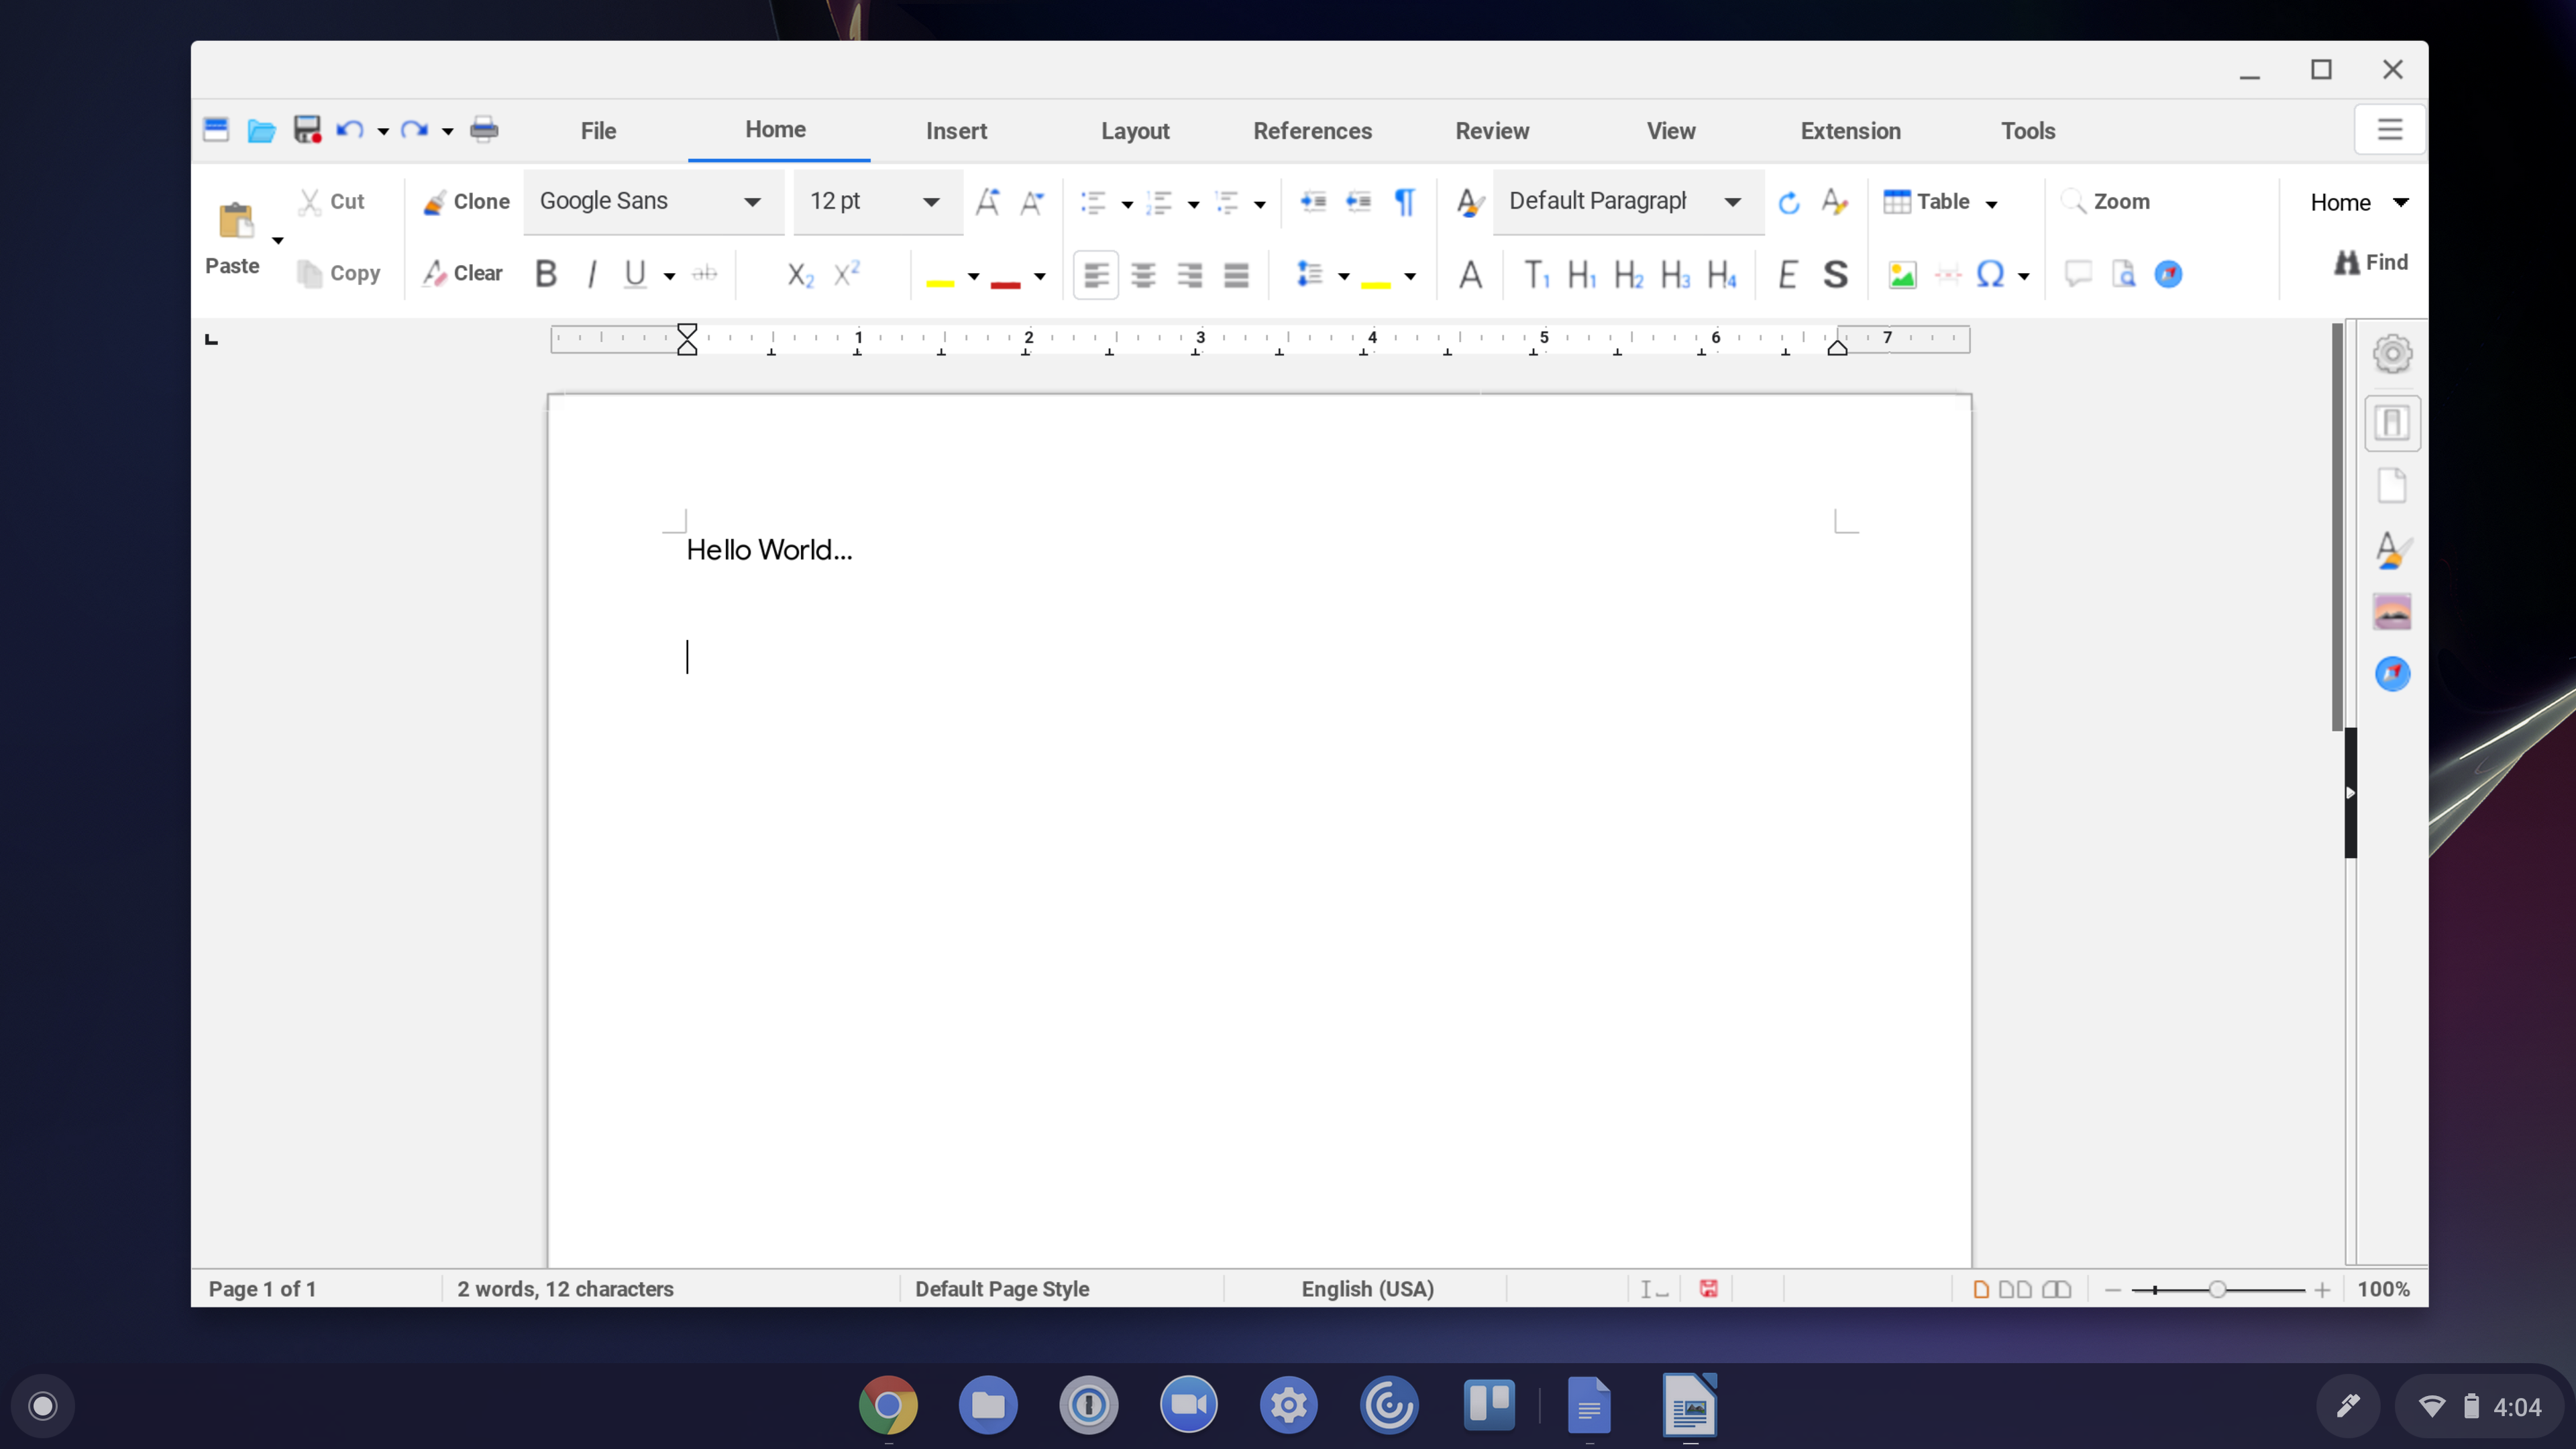This screenshot has height=1449, width=2576.
Task: Click the zoom slider handle
Action: [2217, 1289]
